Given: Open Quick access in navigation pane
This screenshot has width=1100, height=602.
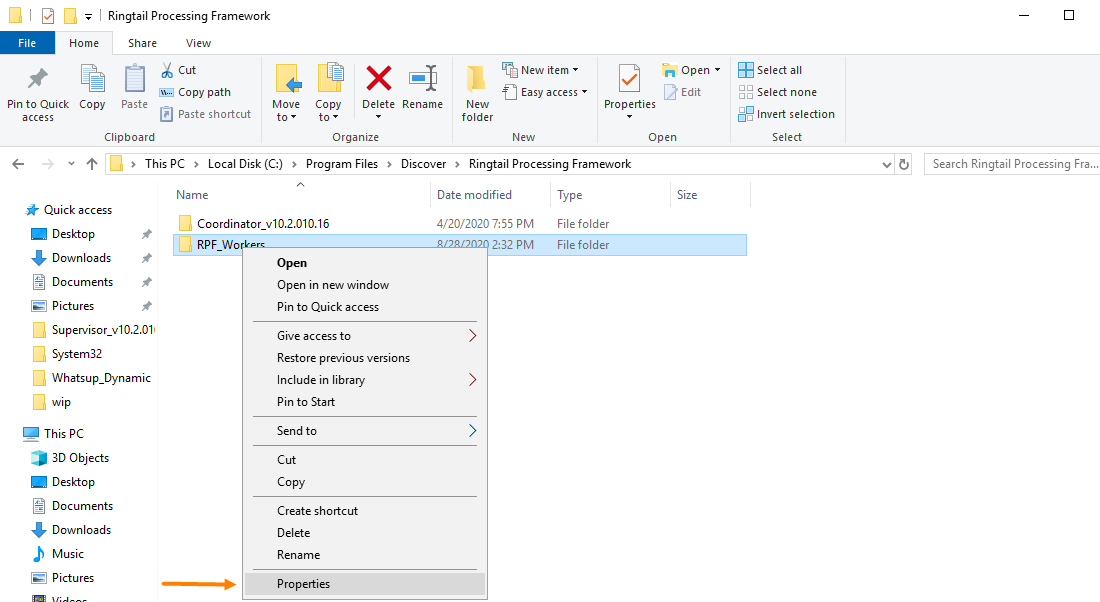Looking at the screenshot, I should [x=78, y=210].
